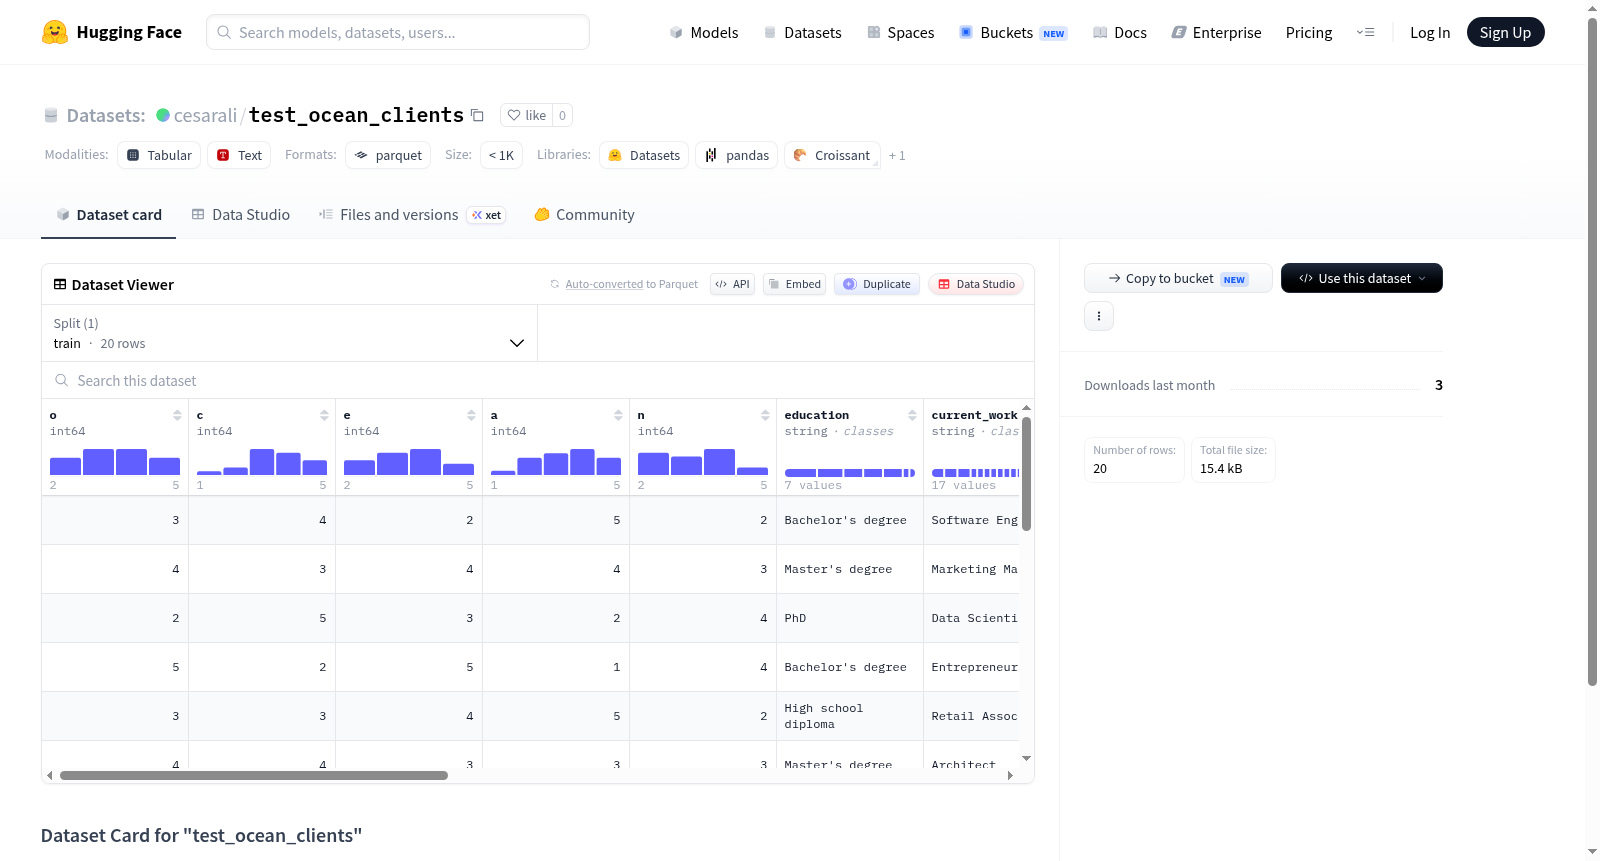Open Spaces in the top navigation
The height and width of the screenshot is (861, 1600).
point(901,33)
